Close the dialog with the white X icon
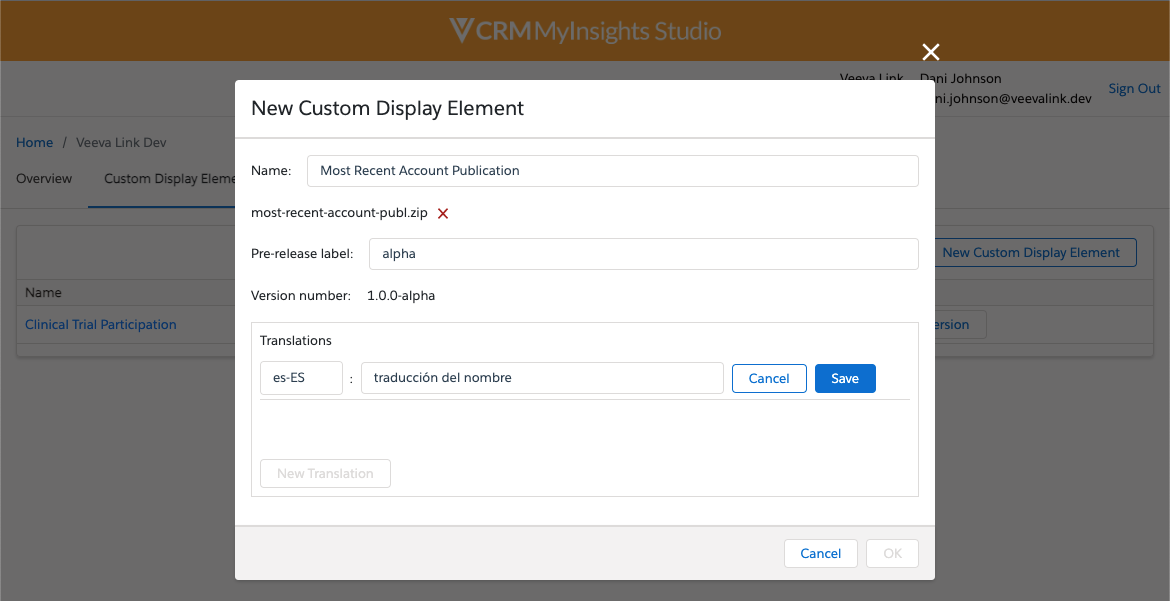1170x601 pixels. [x=931, y=52]
